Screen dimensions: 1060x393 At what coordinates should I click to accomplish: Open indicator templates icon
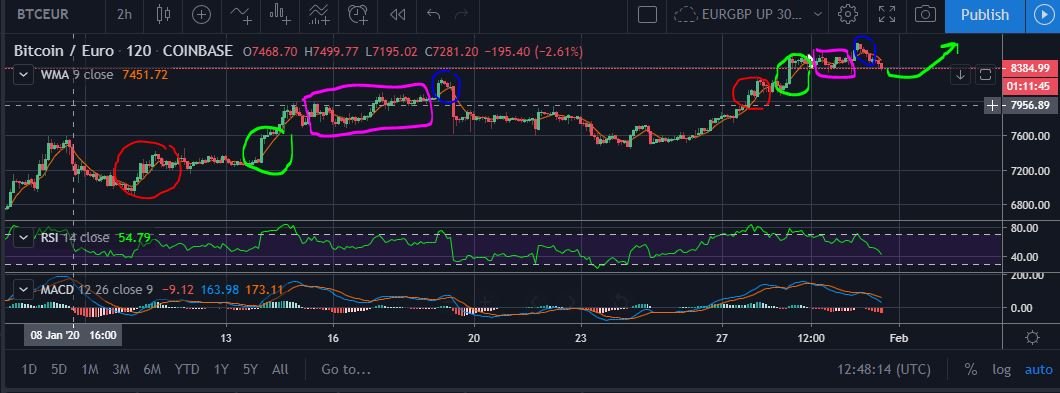point(319,14)
